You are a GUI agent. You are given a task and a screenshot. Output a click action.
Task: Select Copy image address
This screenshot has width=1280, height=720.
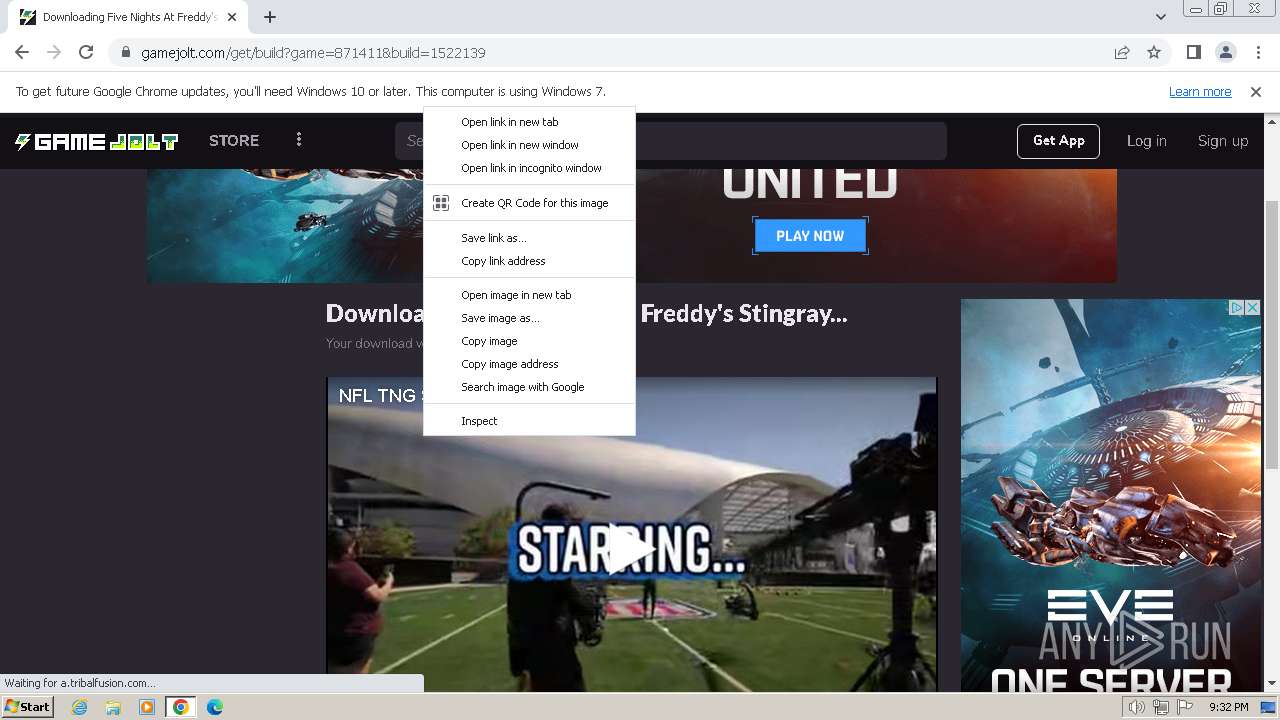pos(529,364)
